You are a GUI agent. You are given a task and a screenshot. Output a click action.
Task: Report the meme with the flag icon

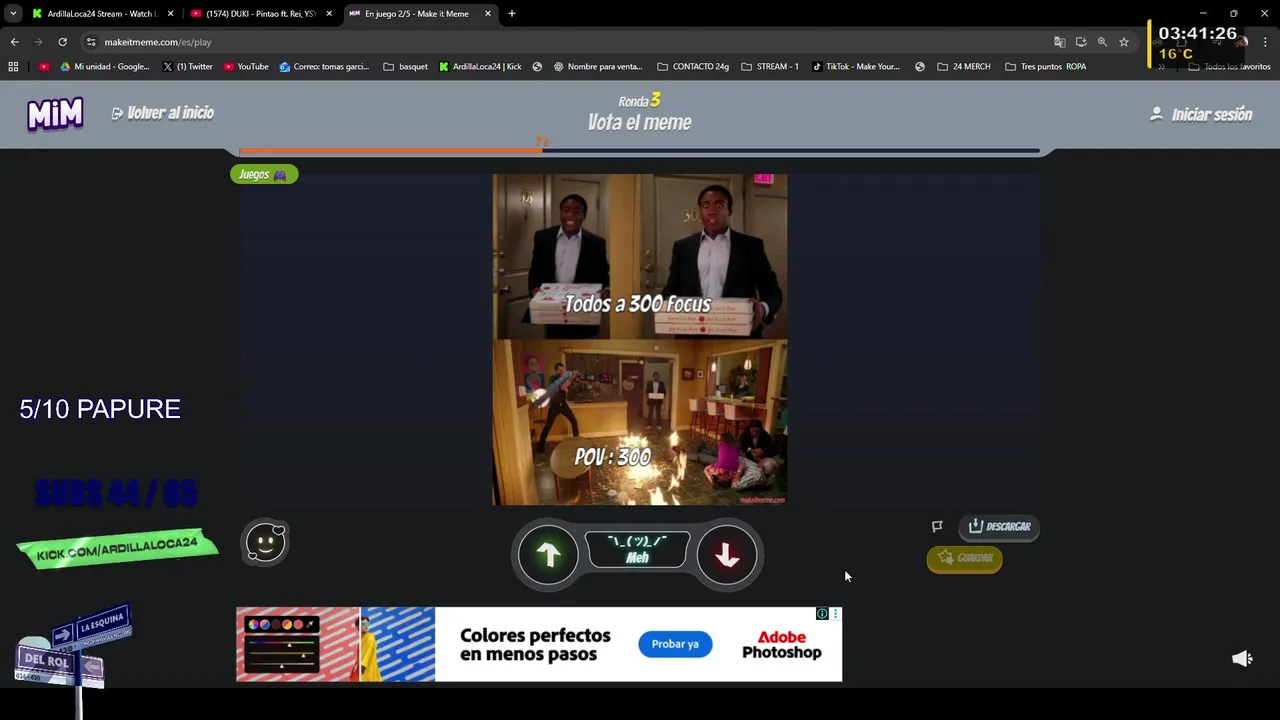pyautogui.click(x=937, y=526)
